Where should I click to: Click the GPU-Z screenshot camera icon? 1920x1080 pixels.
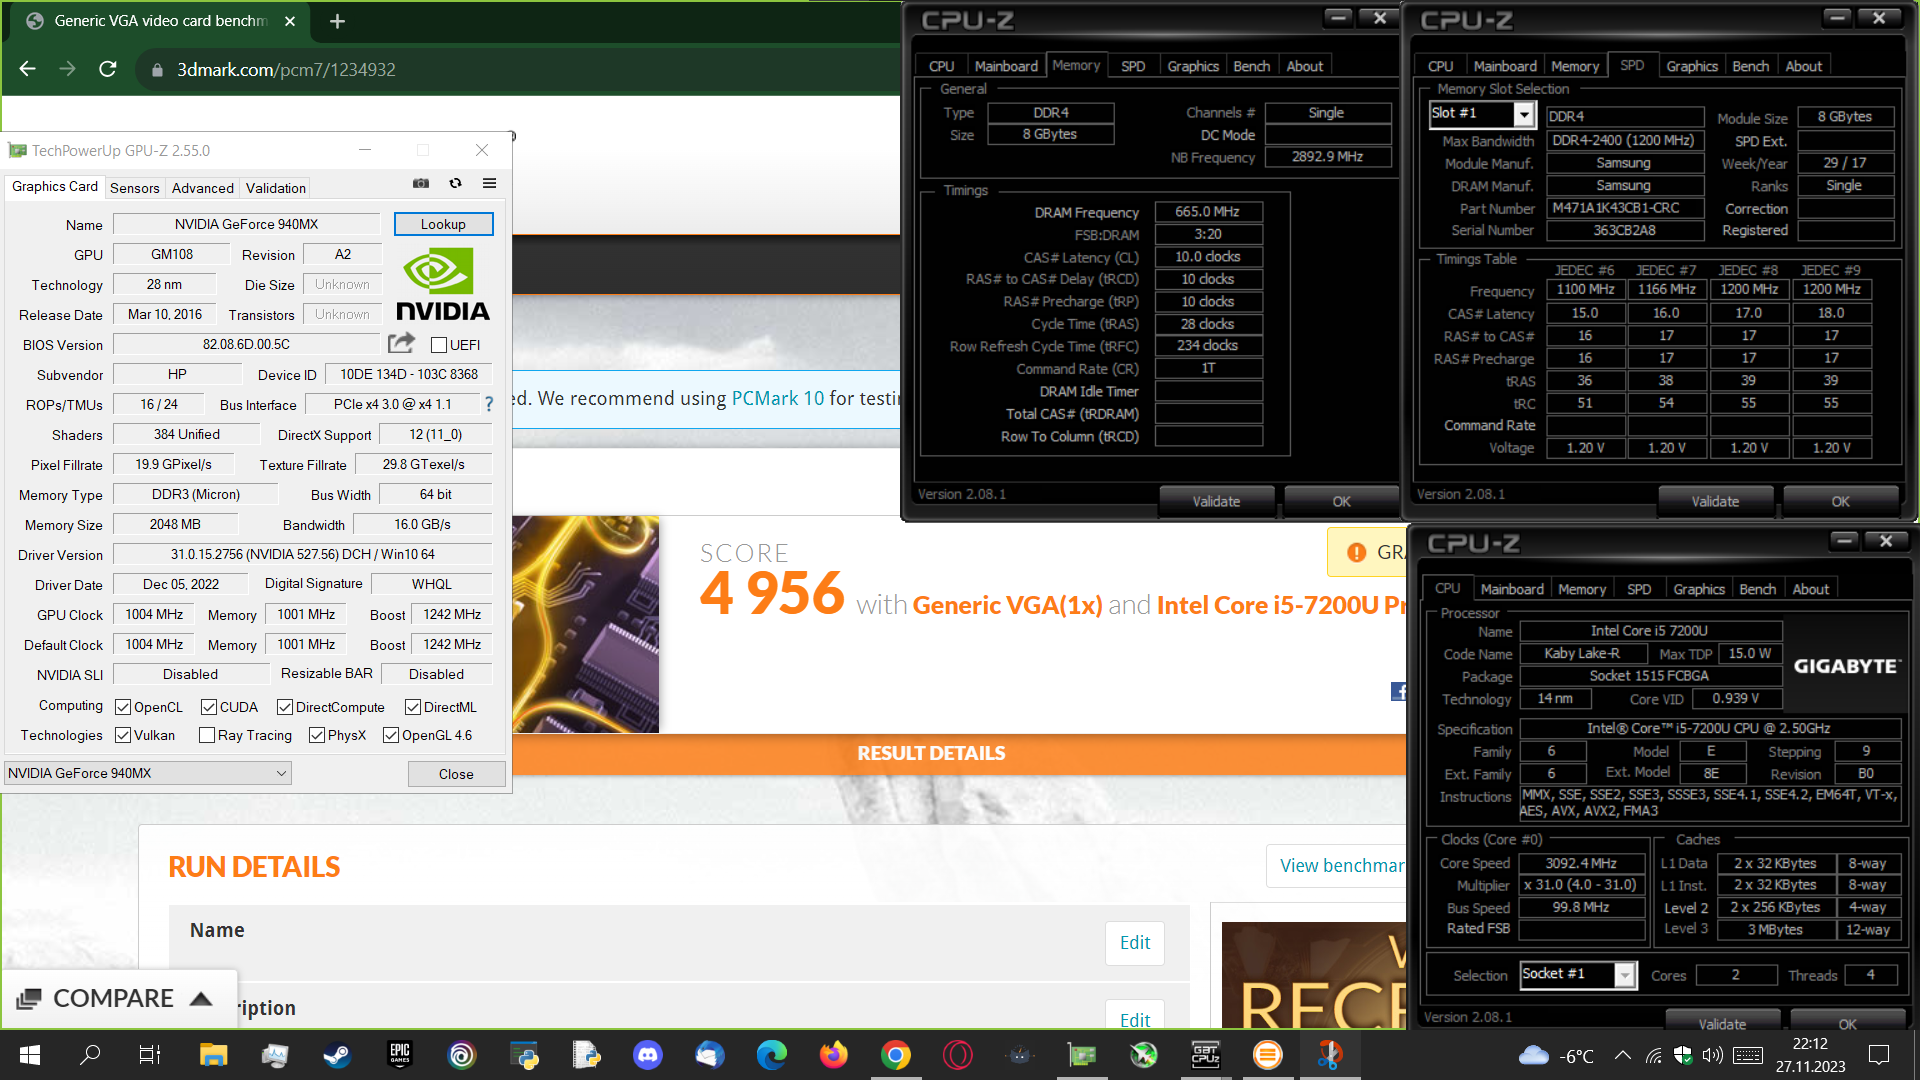[421, 183]
